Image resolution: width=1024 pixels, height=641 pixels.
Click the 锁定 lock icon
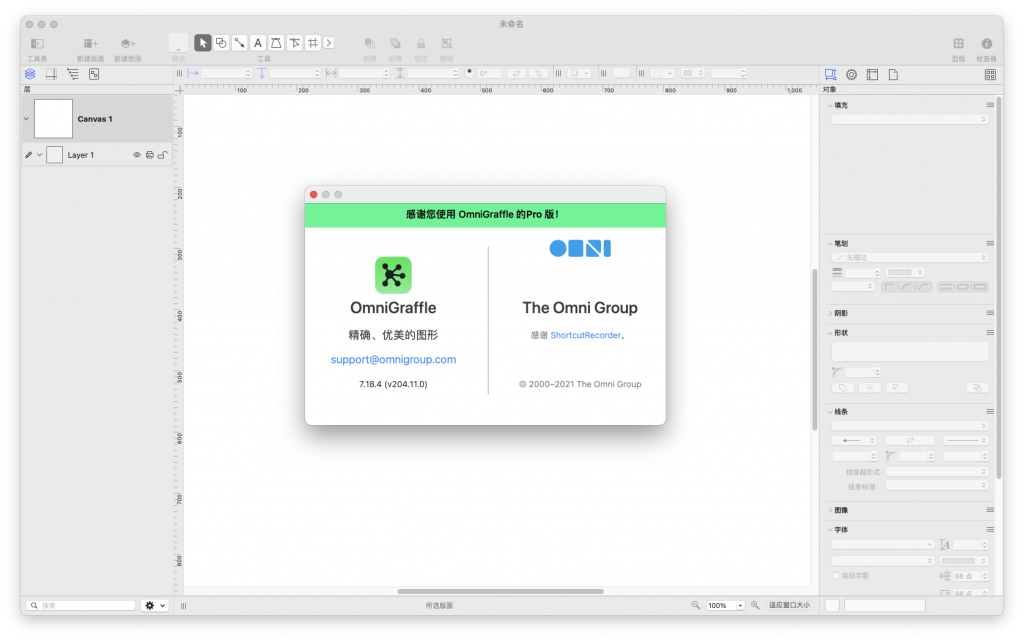point(421,44)
